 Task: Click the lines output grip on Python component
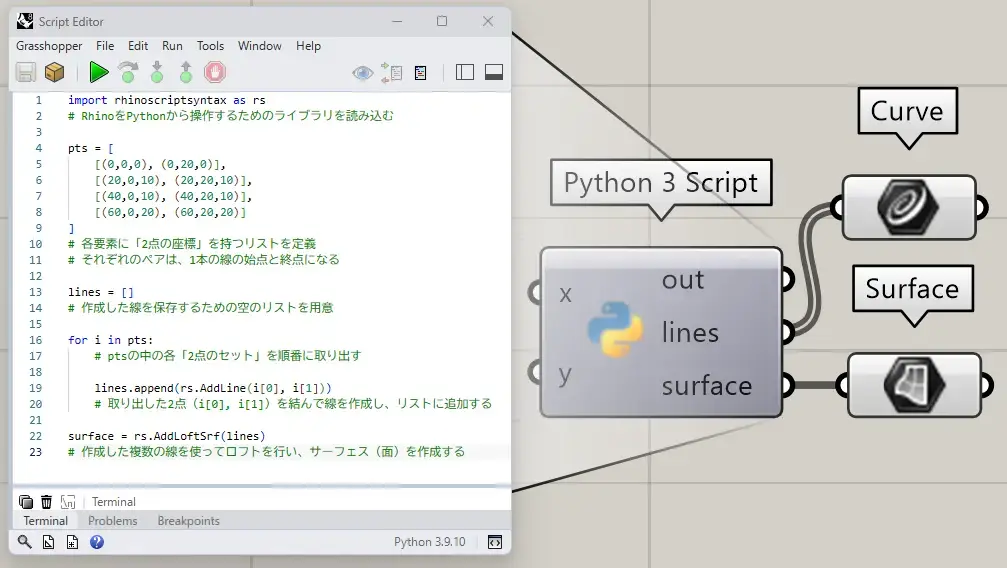(789, 330)
